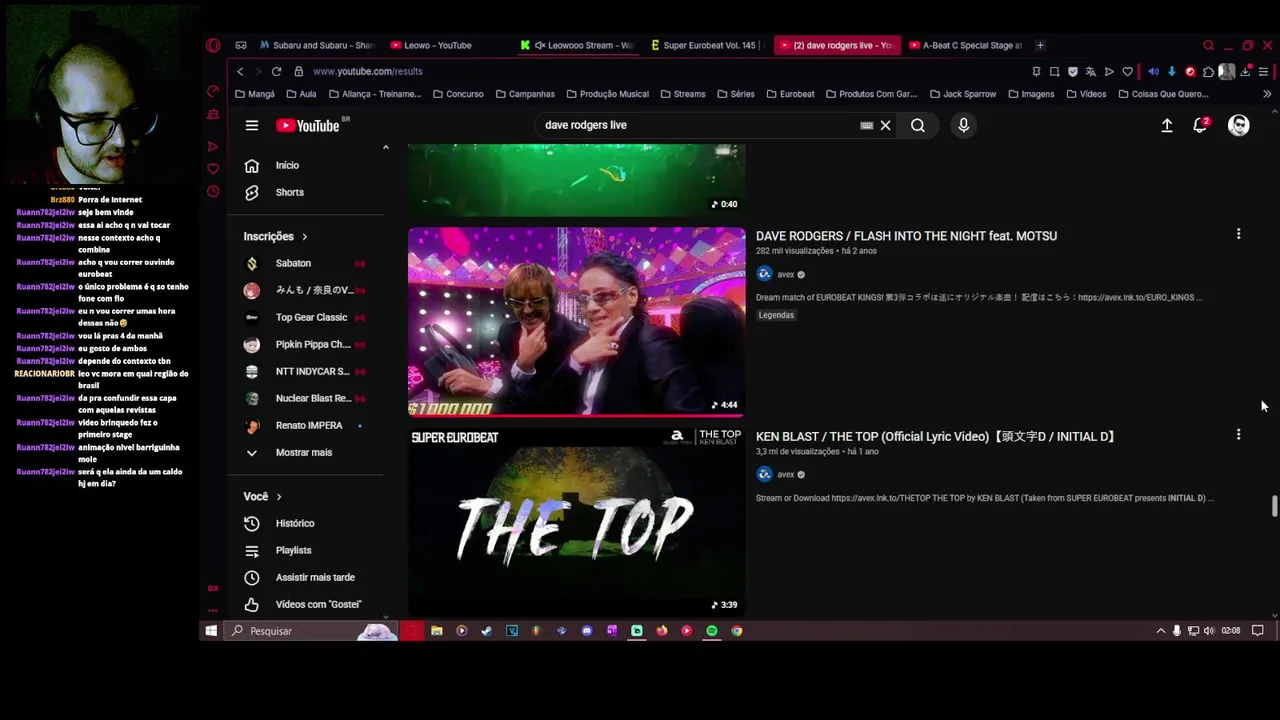Open Renato IMPERA subscription channel
Viewport: 1280px width, 720px height.
[311, 425]
